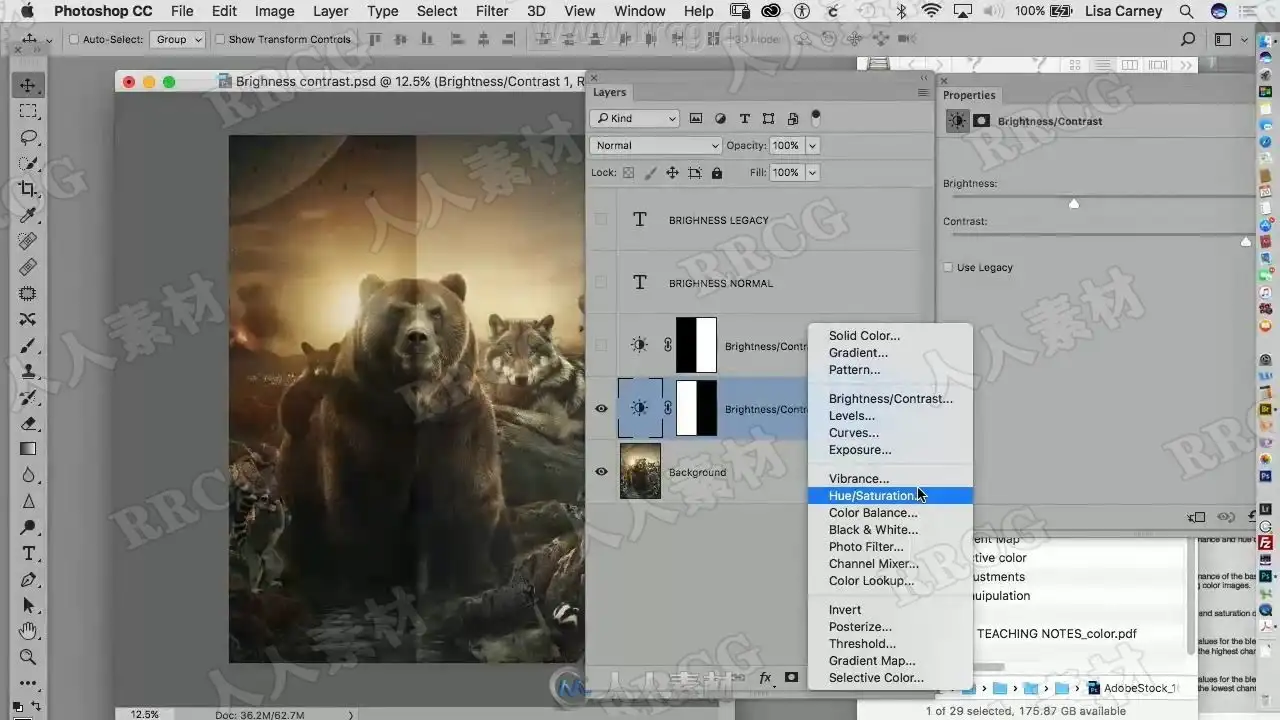Enable the Use Legacy checkbox
Screen dimensions: 1280x720
948,268
